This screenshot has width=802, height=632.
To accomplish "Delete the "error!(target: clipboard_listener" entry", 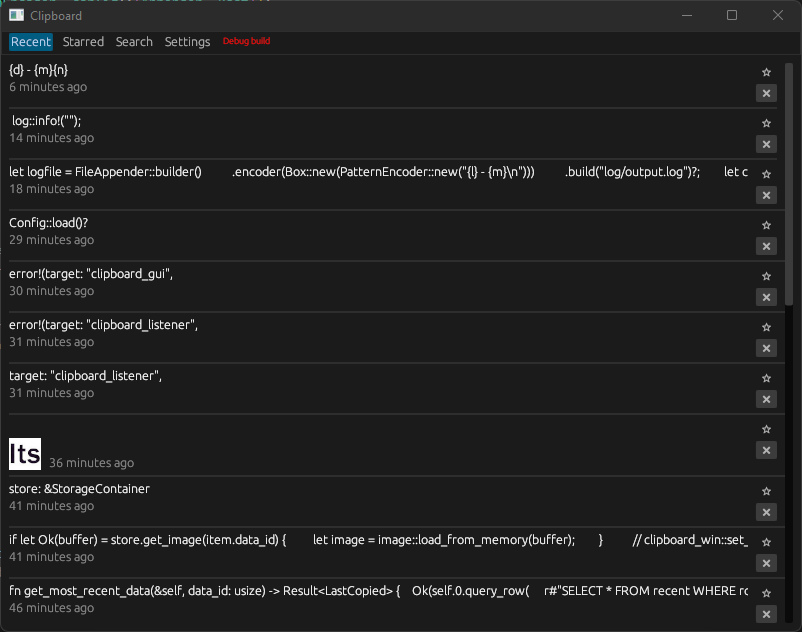I will point(766,348).
